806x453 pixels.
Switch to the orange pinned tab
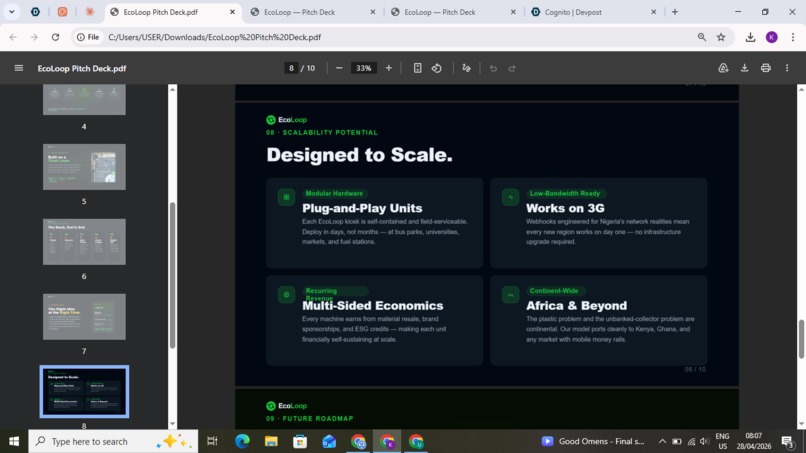coord(62,12)
